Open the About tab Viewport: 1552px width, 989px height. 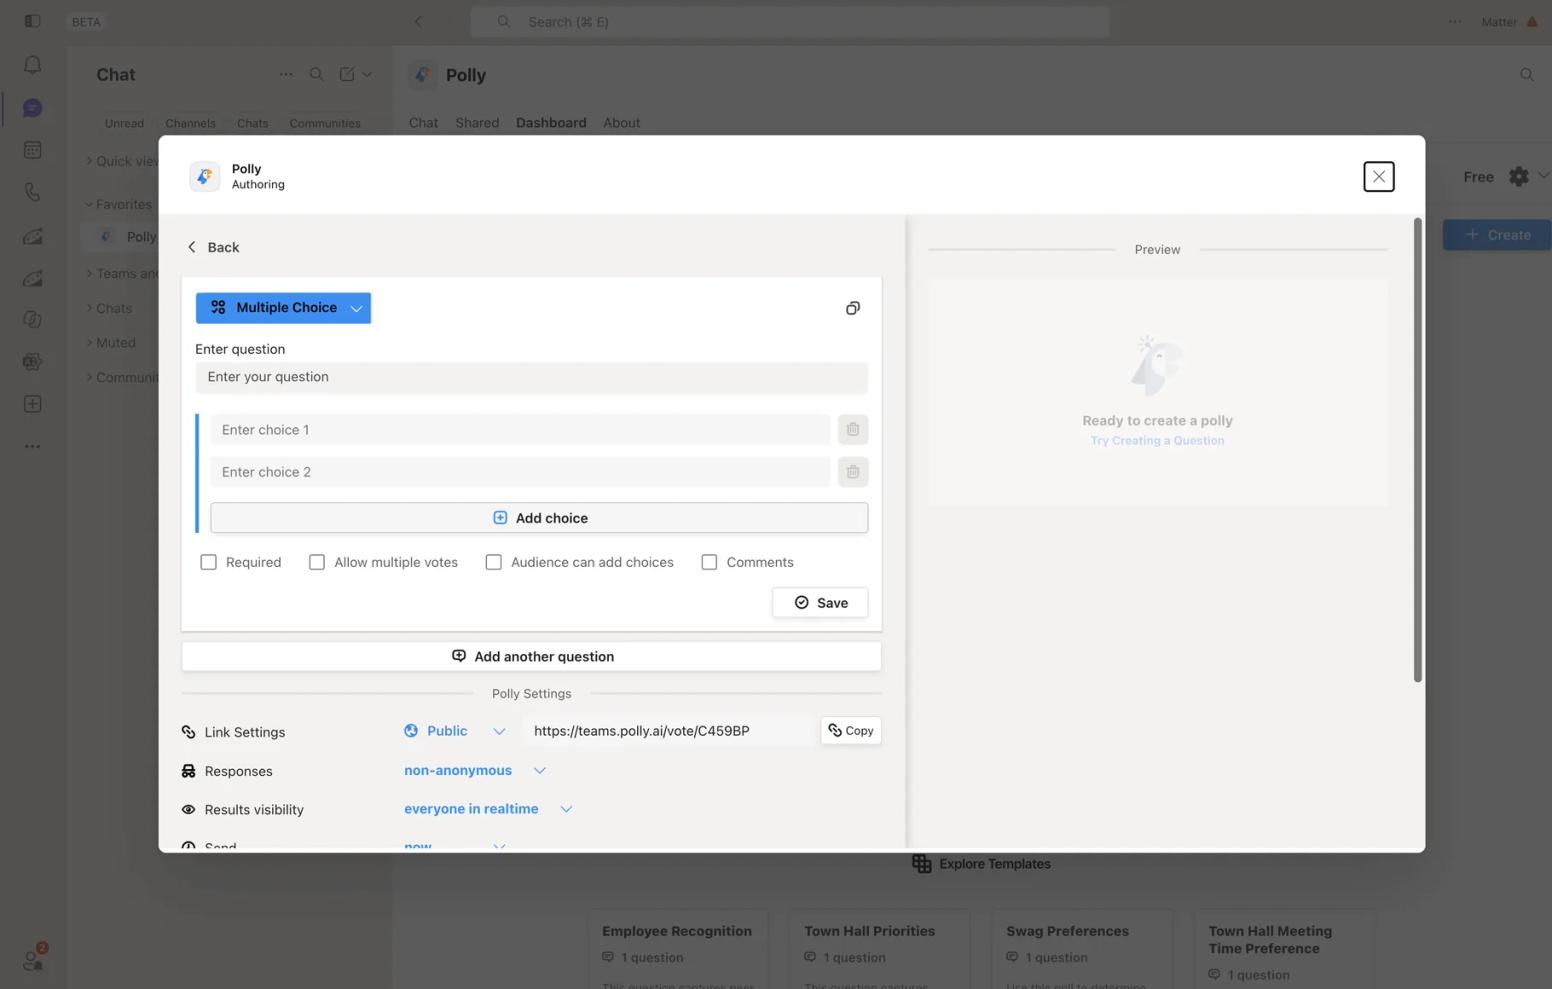[621, 123]
